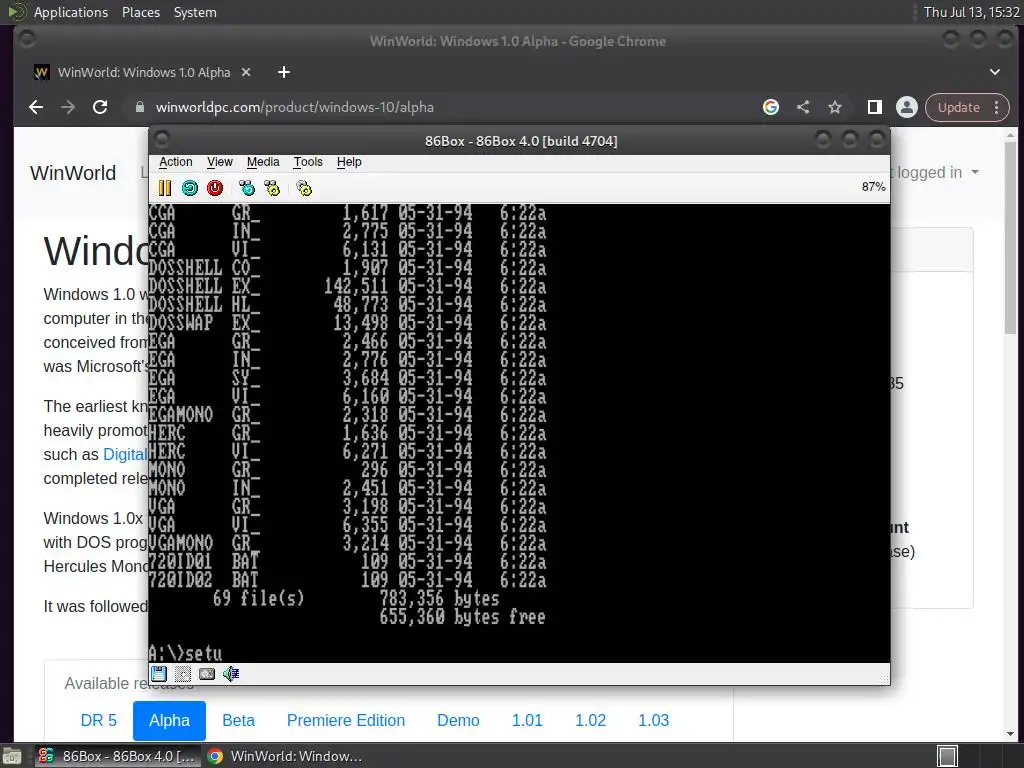Click the show desktop icon in taskbar

(12, 756)
